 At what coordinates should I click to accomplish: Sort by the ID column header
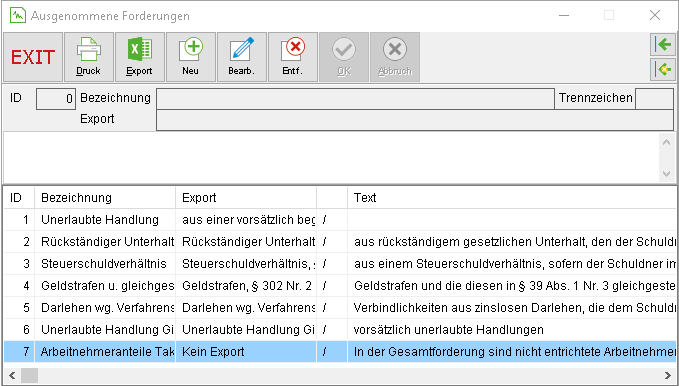click(19, 198)
